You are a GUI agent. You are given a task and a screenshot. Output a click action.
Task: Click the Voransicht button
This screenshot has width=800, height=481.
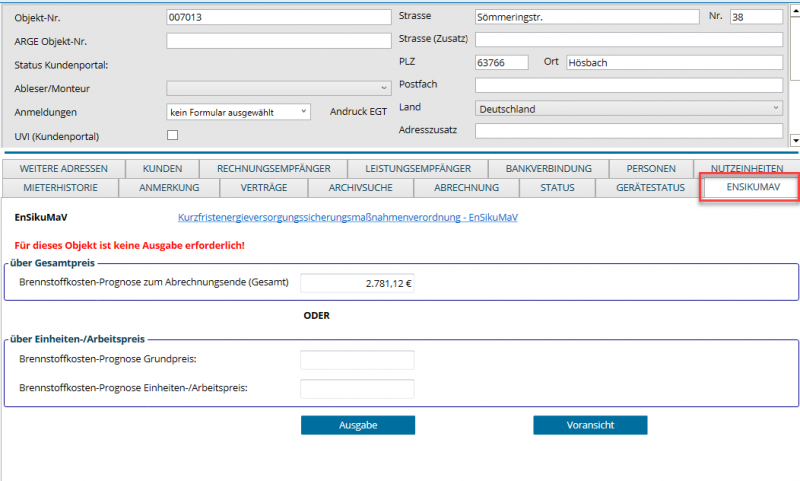590,425
